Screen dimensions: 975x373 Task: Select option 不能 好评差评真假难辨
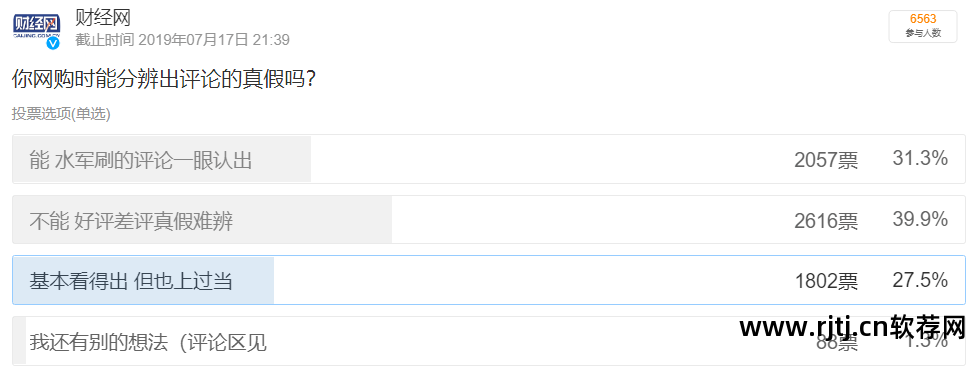pyautogui.click(x=488, y=219)
